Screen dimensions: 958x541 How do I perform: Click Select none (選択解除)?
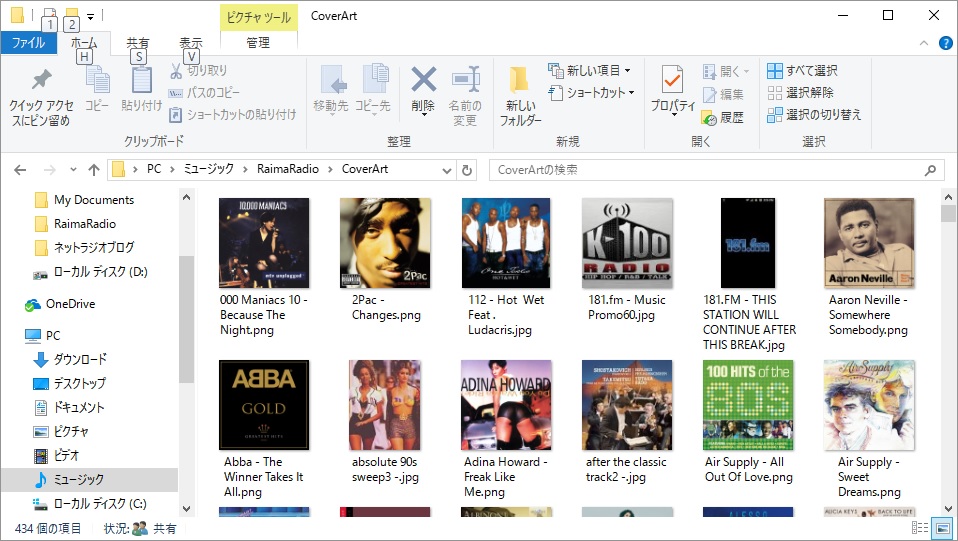(x=800, y=93)
